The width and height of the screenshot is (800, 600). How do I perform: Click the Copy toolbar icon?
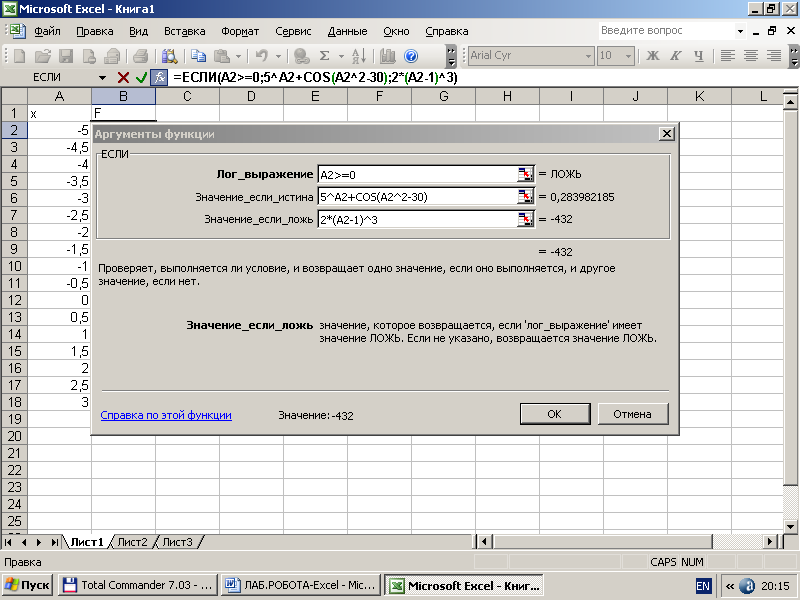[x=198, y=56]
